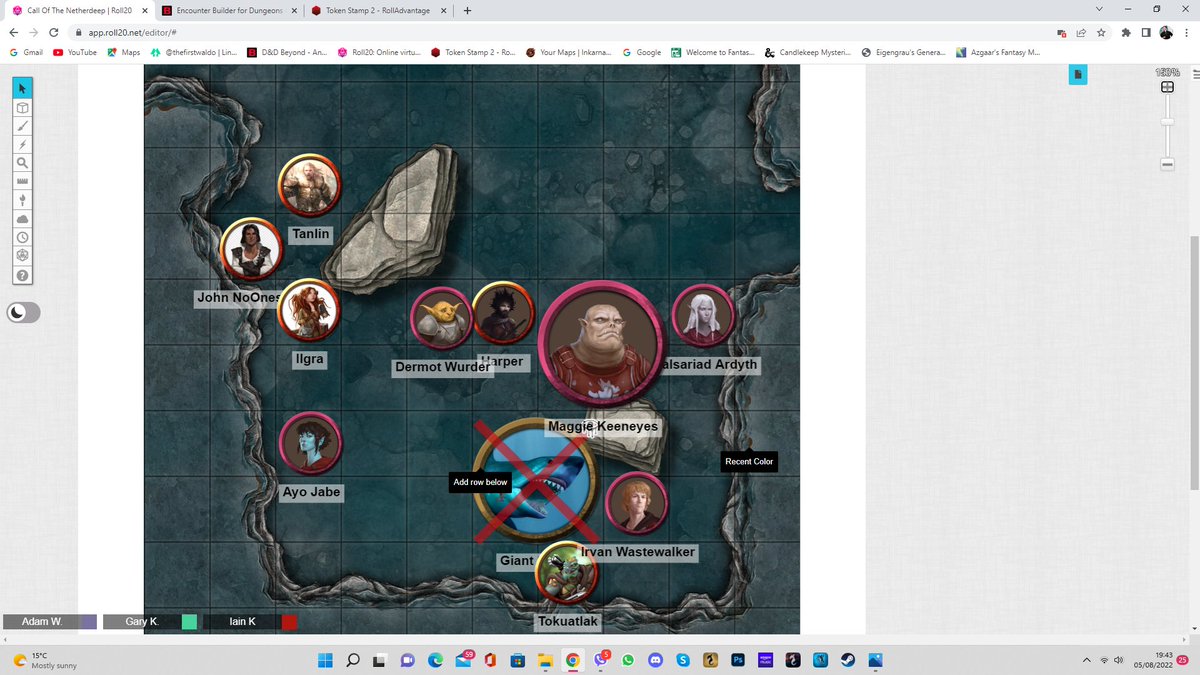Select the John NoOnes token
The height and width of the screenshot is (675, 1200).
click(x=251, y=249)
